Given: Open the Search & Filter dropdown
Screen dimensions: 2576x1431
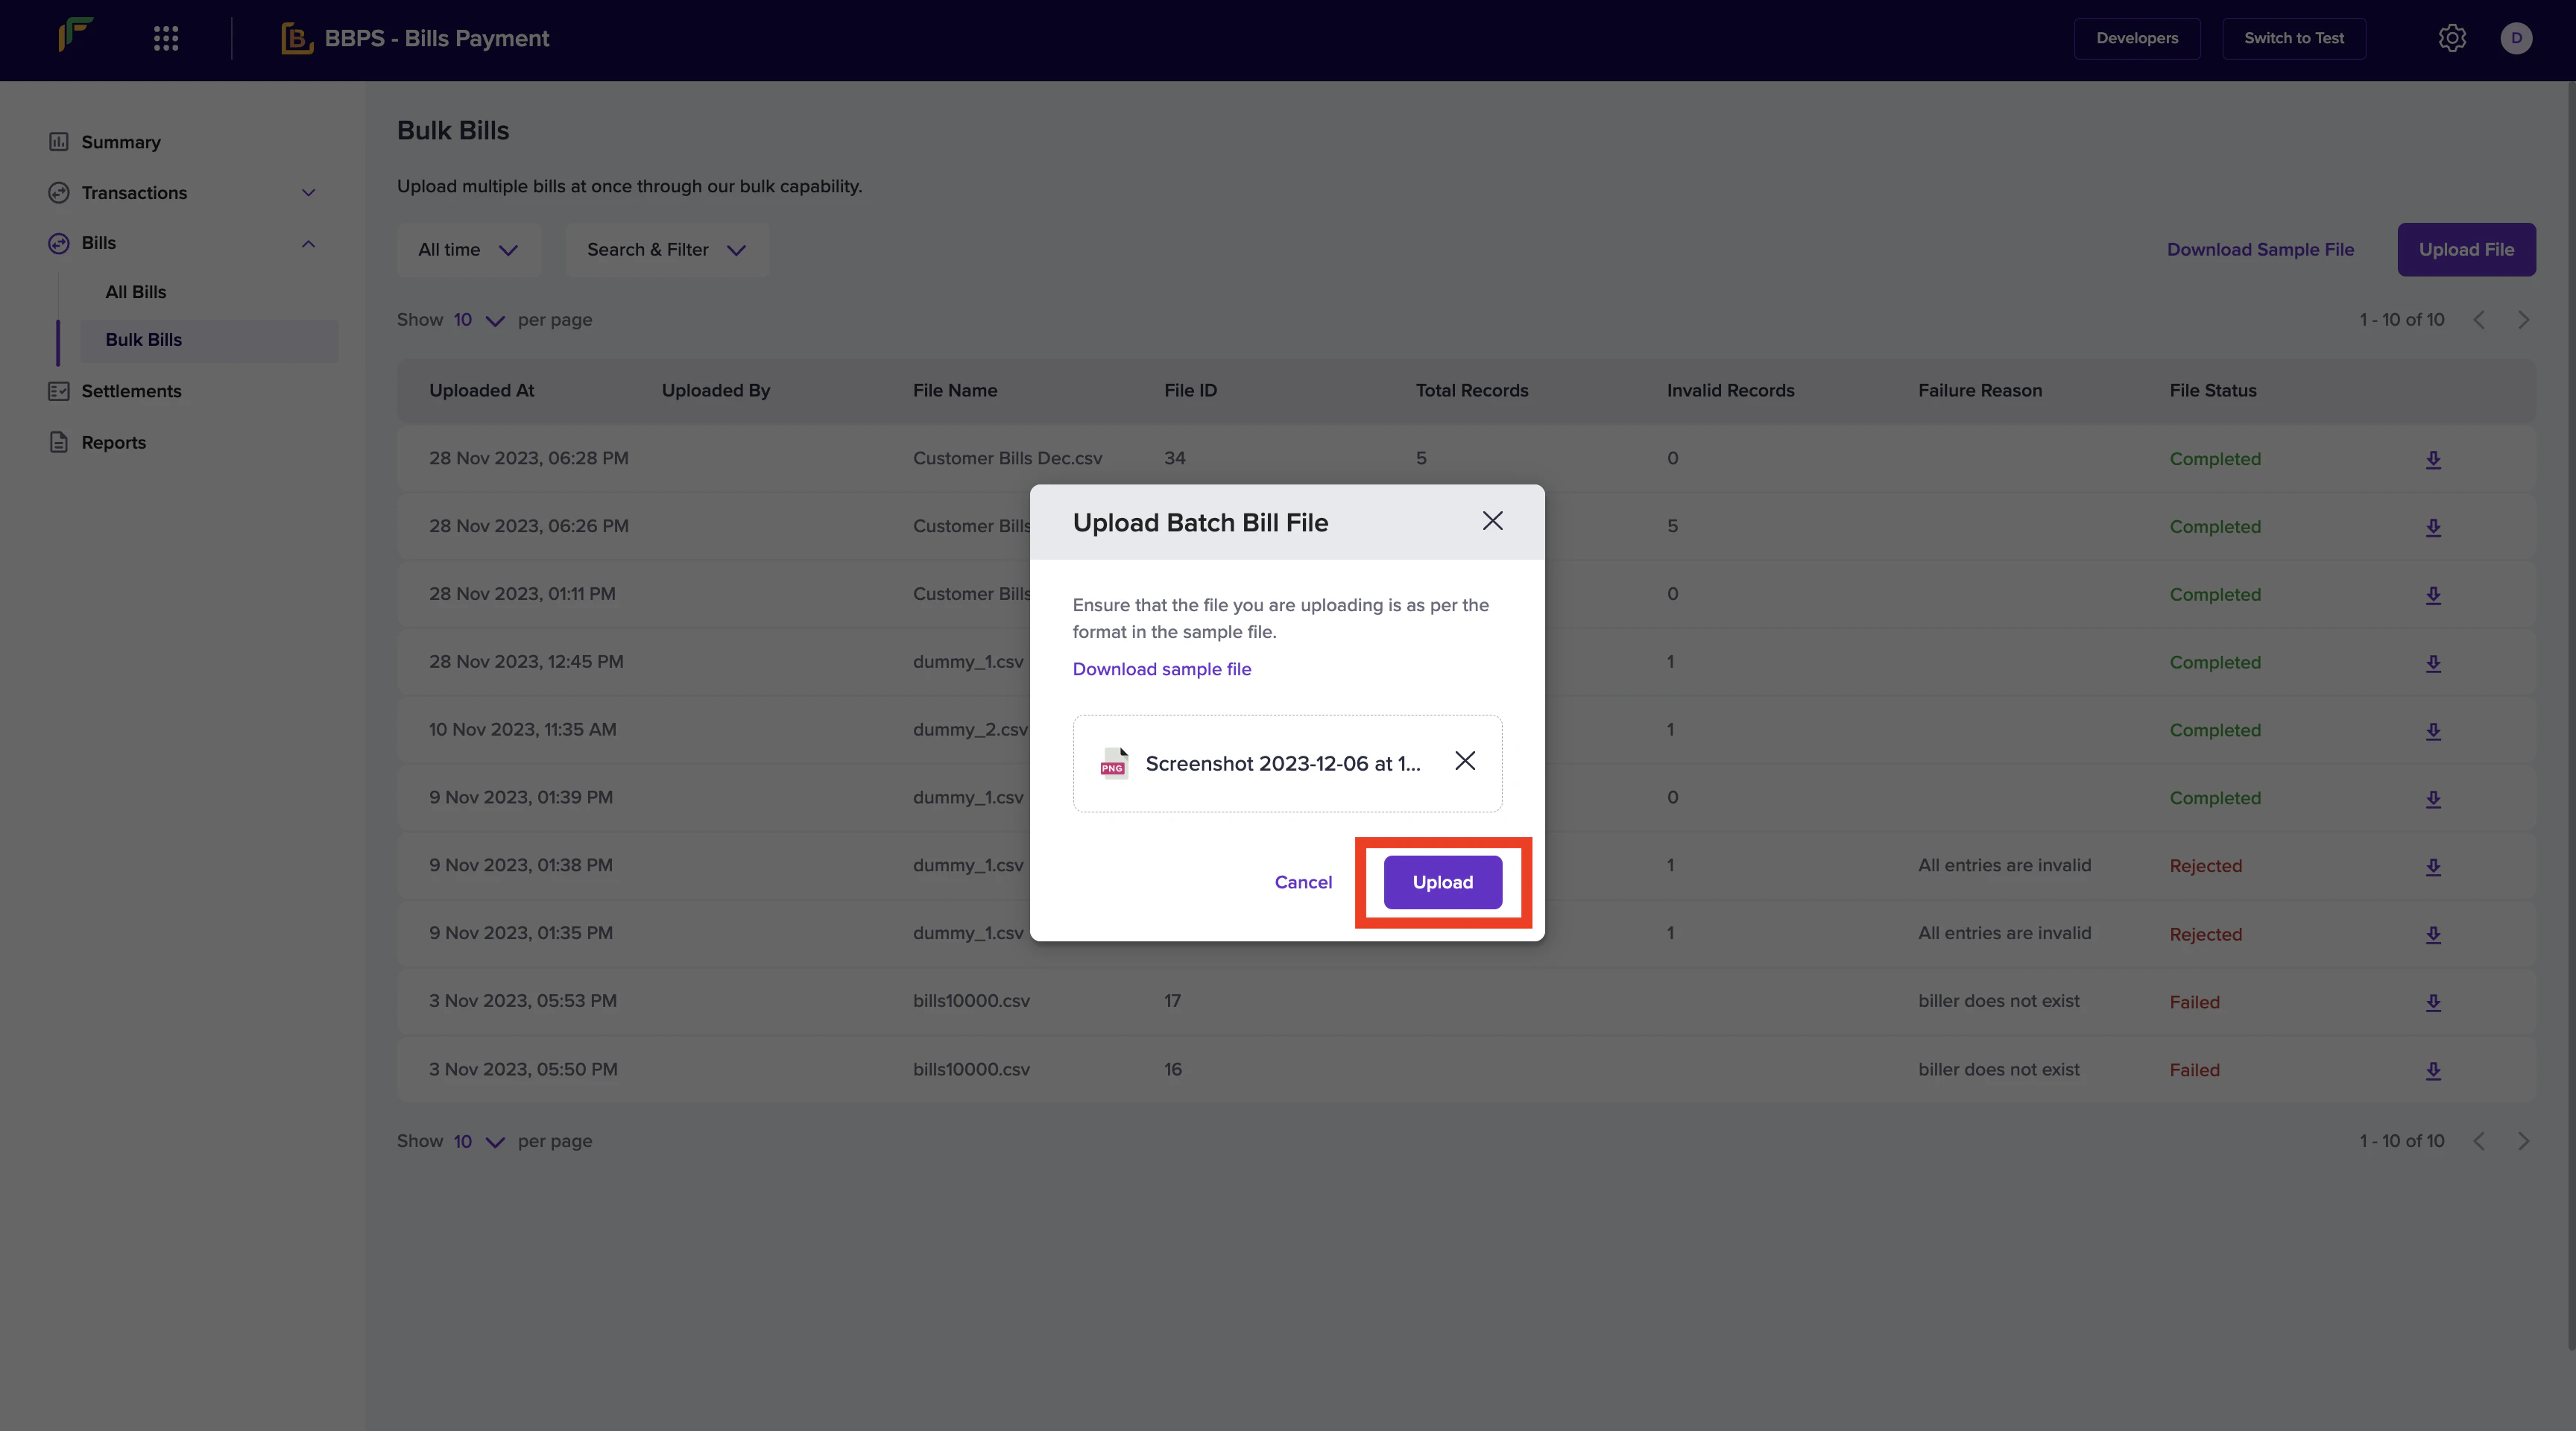Looking at the screenshot, I should click(x=666, y=250).
